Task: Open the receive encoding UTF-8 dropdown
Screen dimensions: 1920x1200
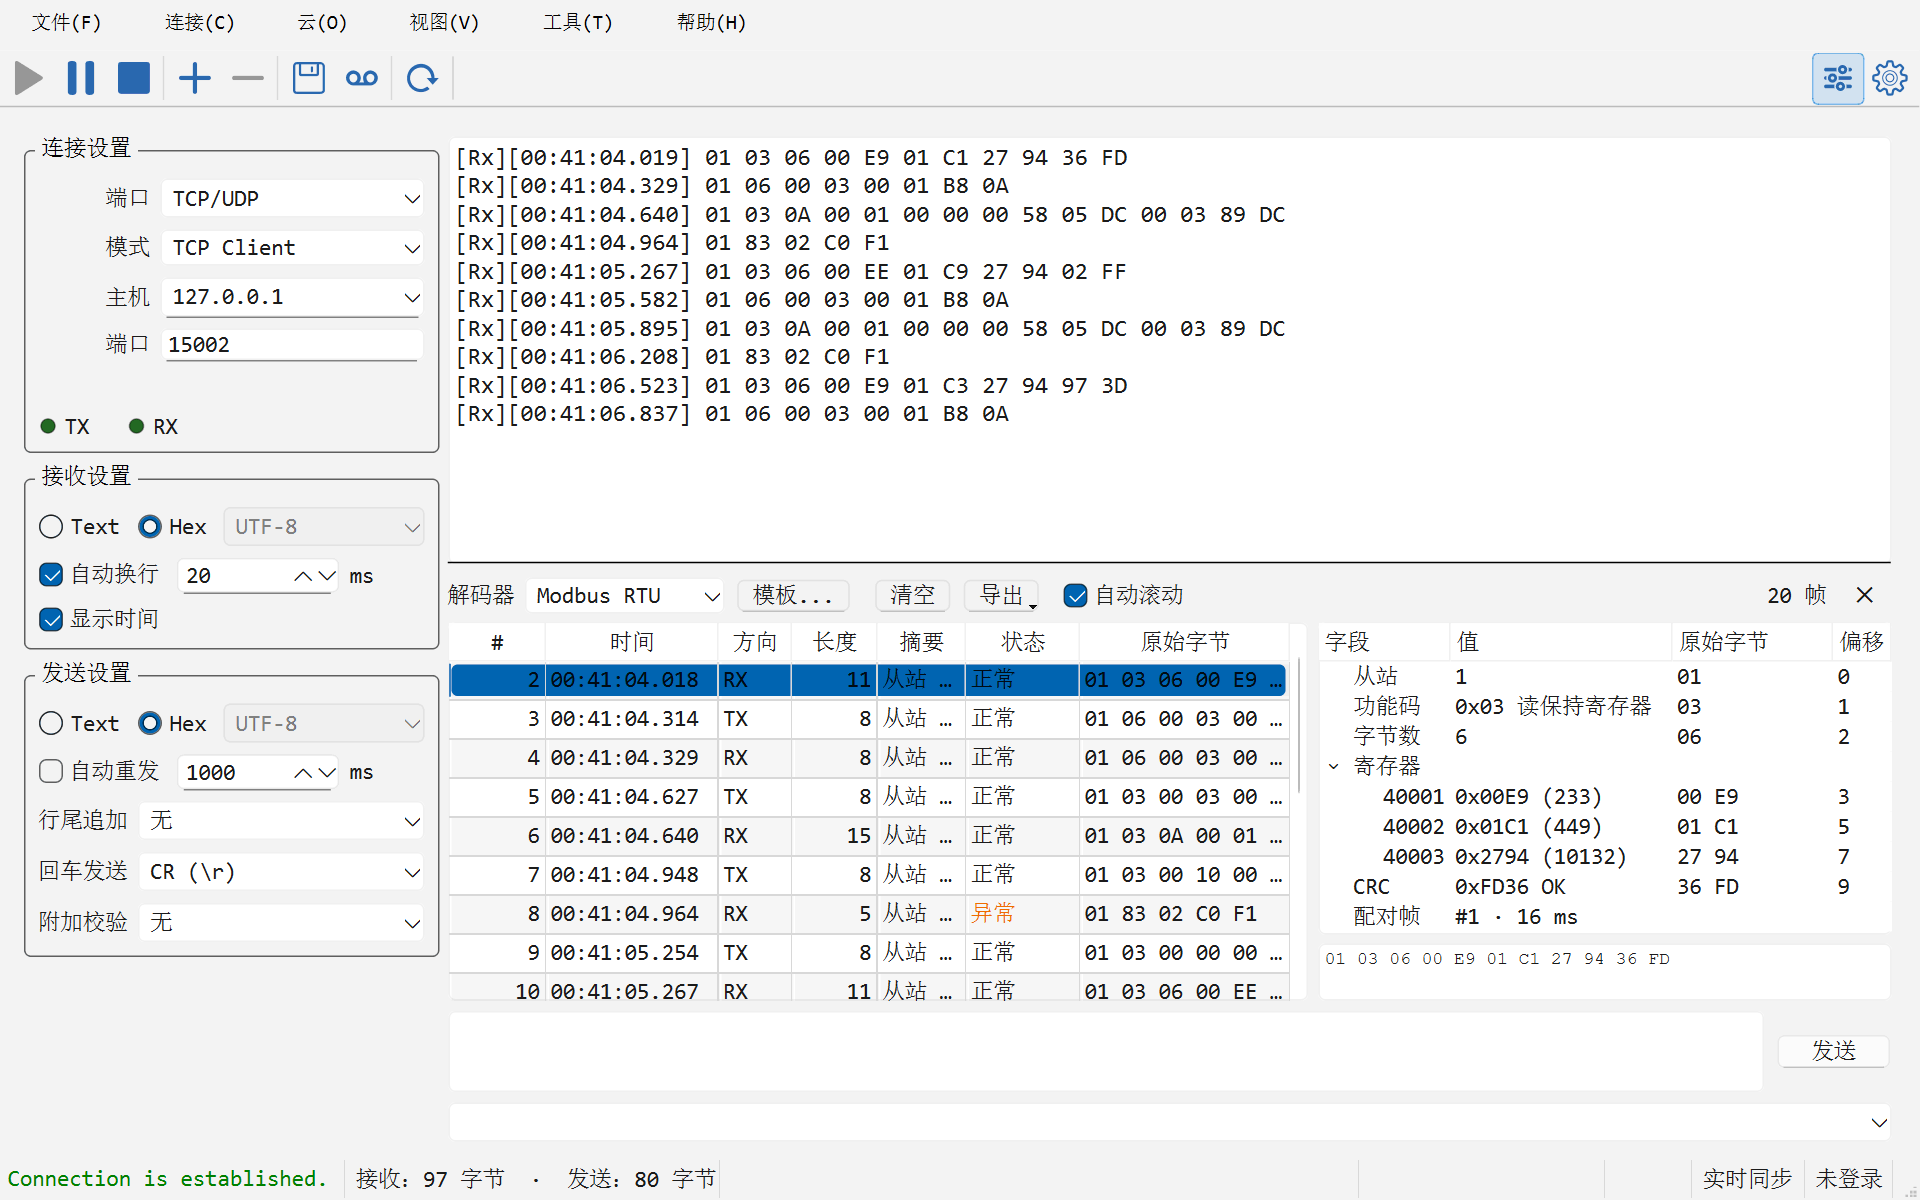Action: coord(324,526)
